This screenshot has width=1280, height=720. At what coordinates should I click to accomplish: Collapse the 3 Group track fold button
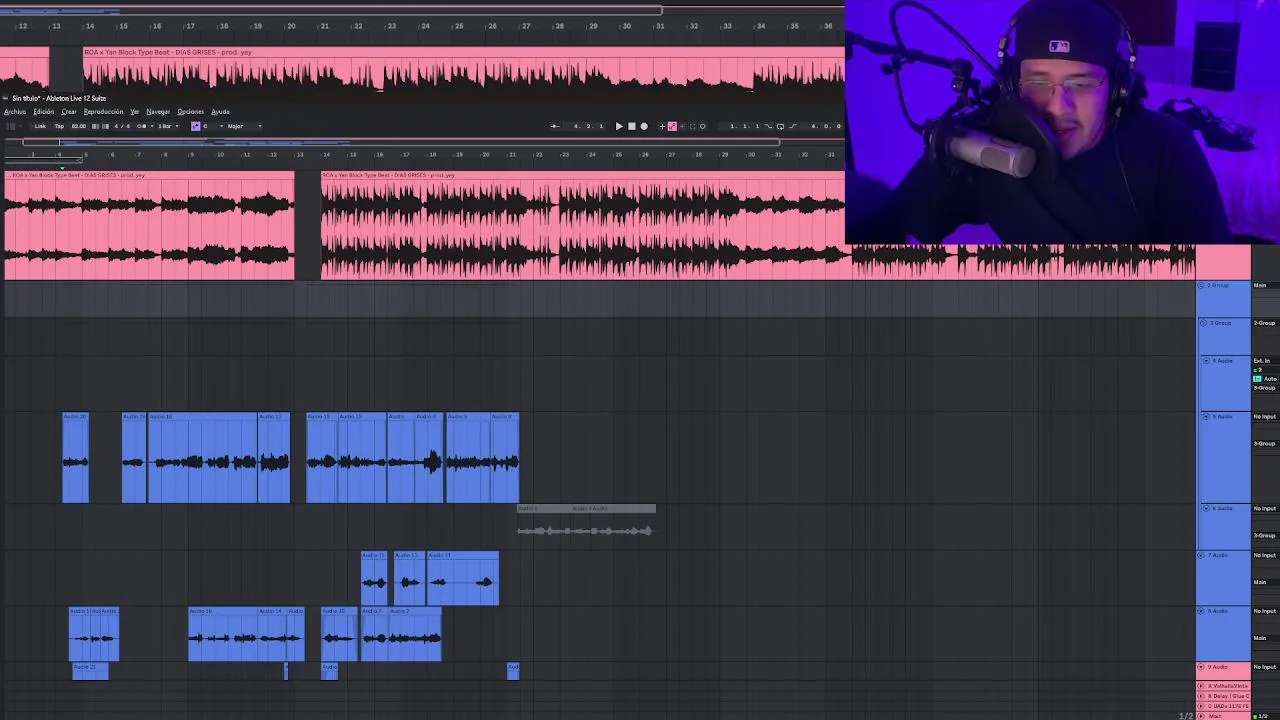[x=1204, y=323]
